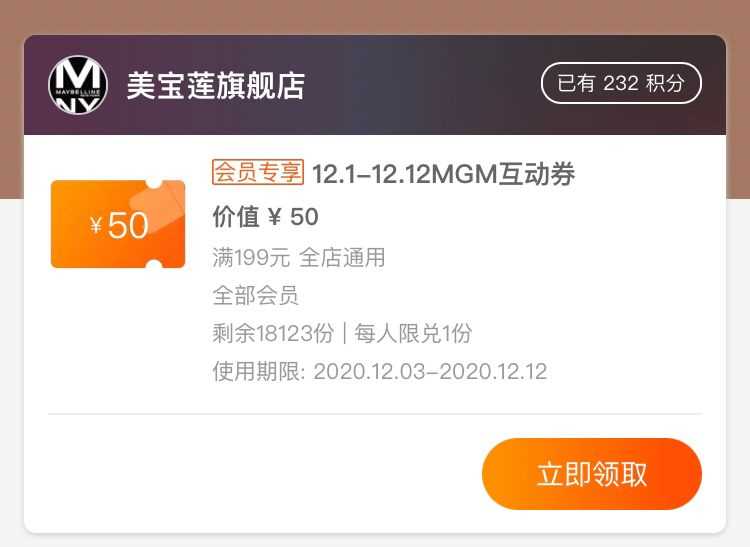Screen dimensions: 750x547
Task: Open the 已有 232 积分 points badge
Action: (621, 83)
